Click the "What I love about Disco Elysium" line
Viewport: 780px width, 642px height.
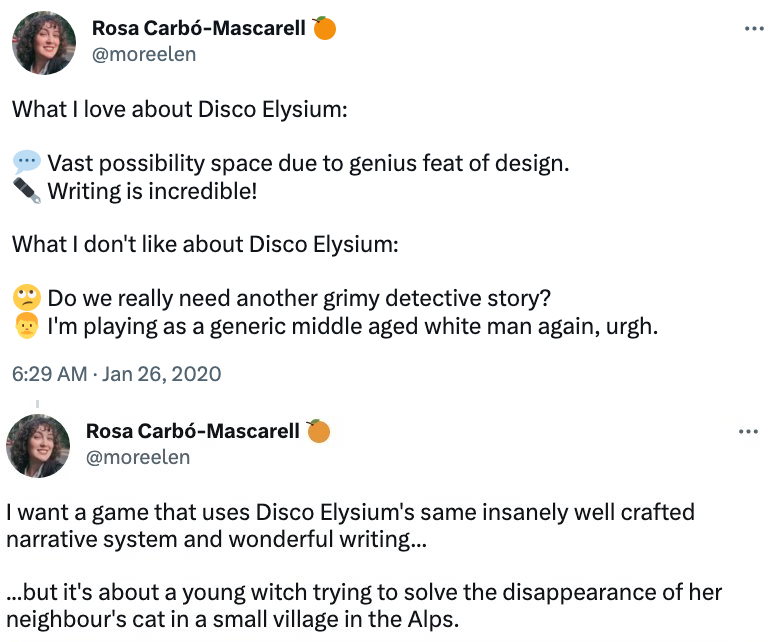click(x=180, y=109)
